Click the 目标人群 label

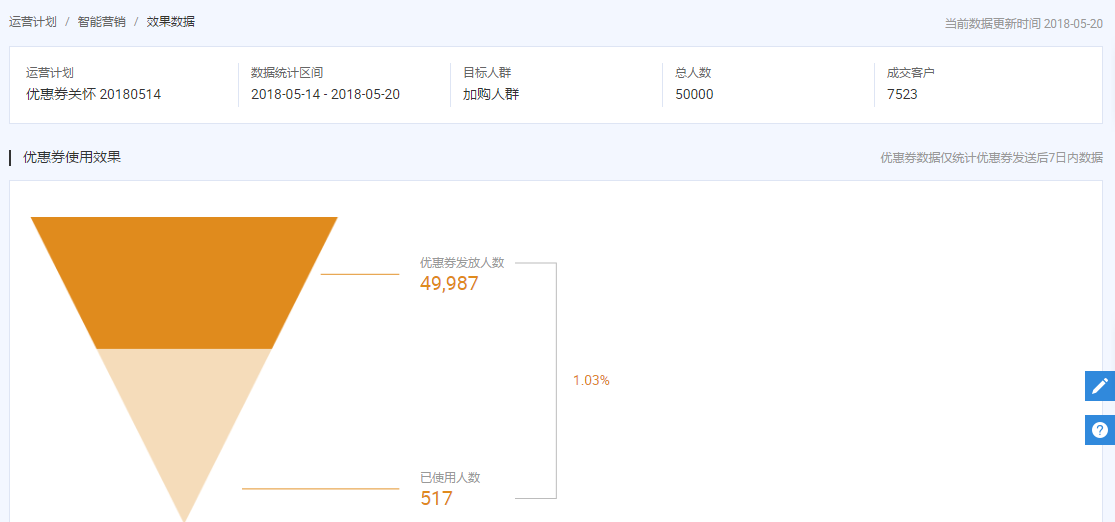click(487, 73)
